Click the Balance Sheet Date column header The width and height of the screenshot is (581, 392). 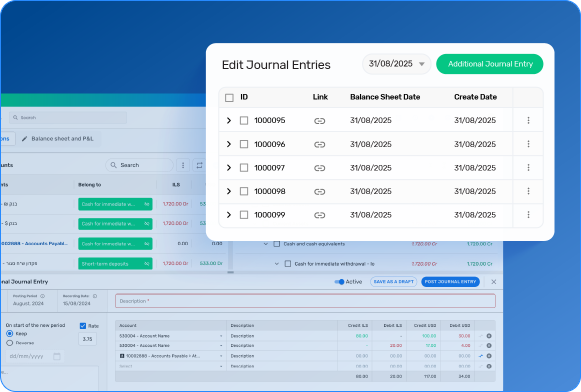pyautogui.click(x=385, y=97)
